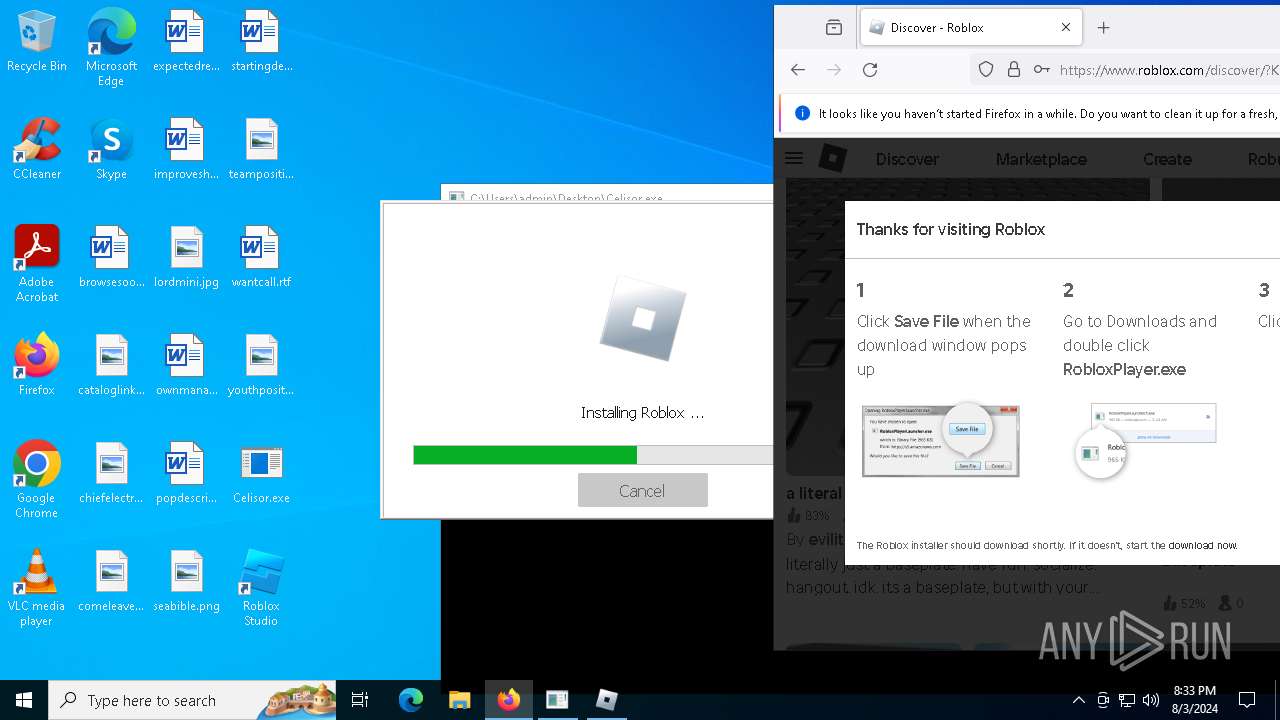The image size is (1280, 720).
Task: Open the Skype desktop shortcut
Action: [111, 150]
